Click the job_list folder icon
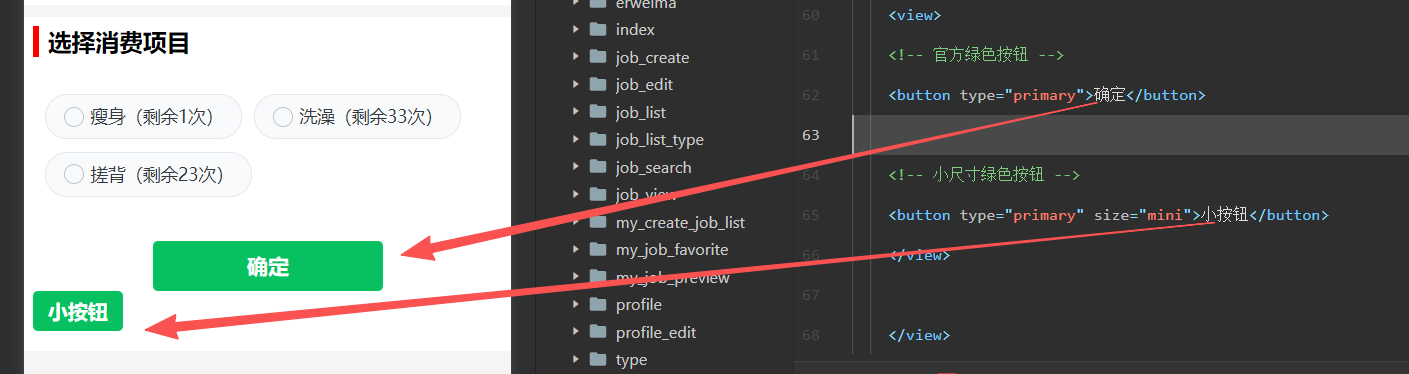 click(x=598, y=112)
